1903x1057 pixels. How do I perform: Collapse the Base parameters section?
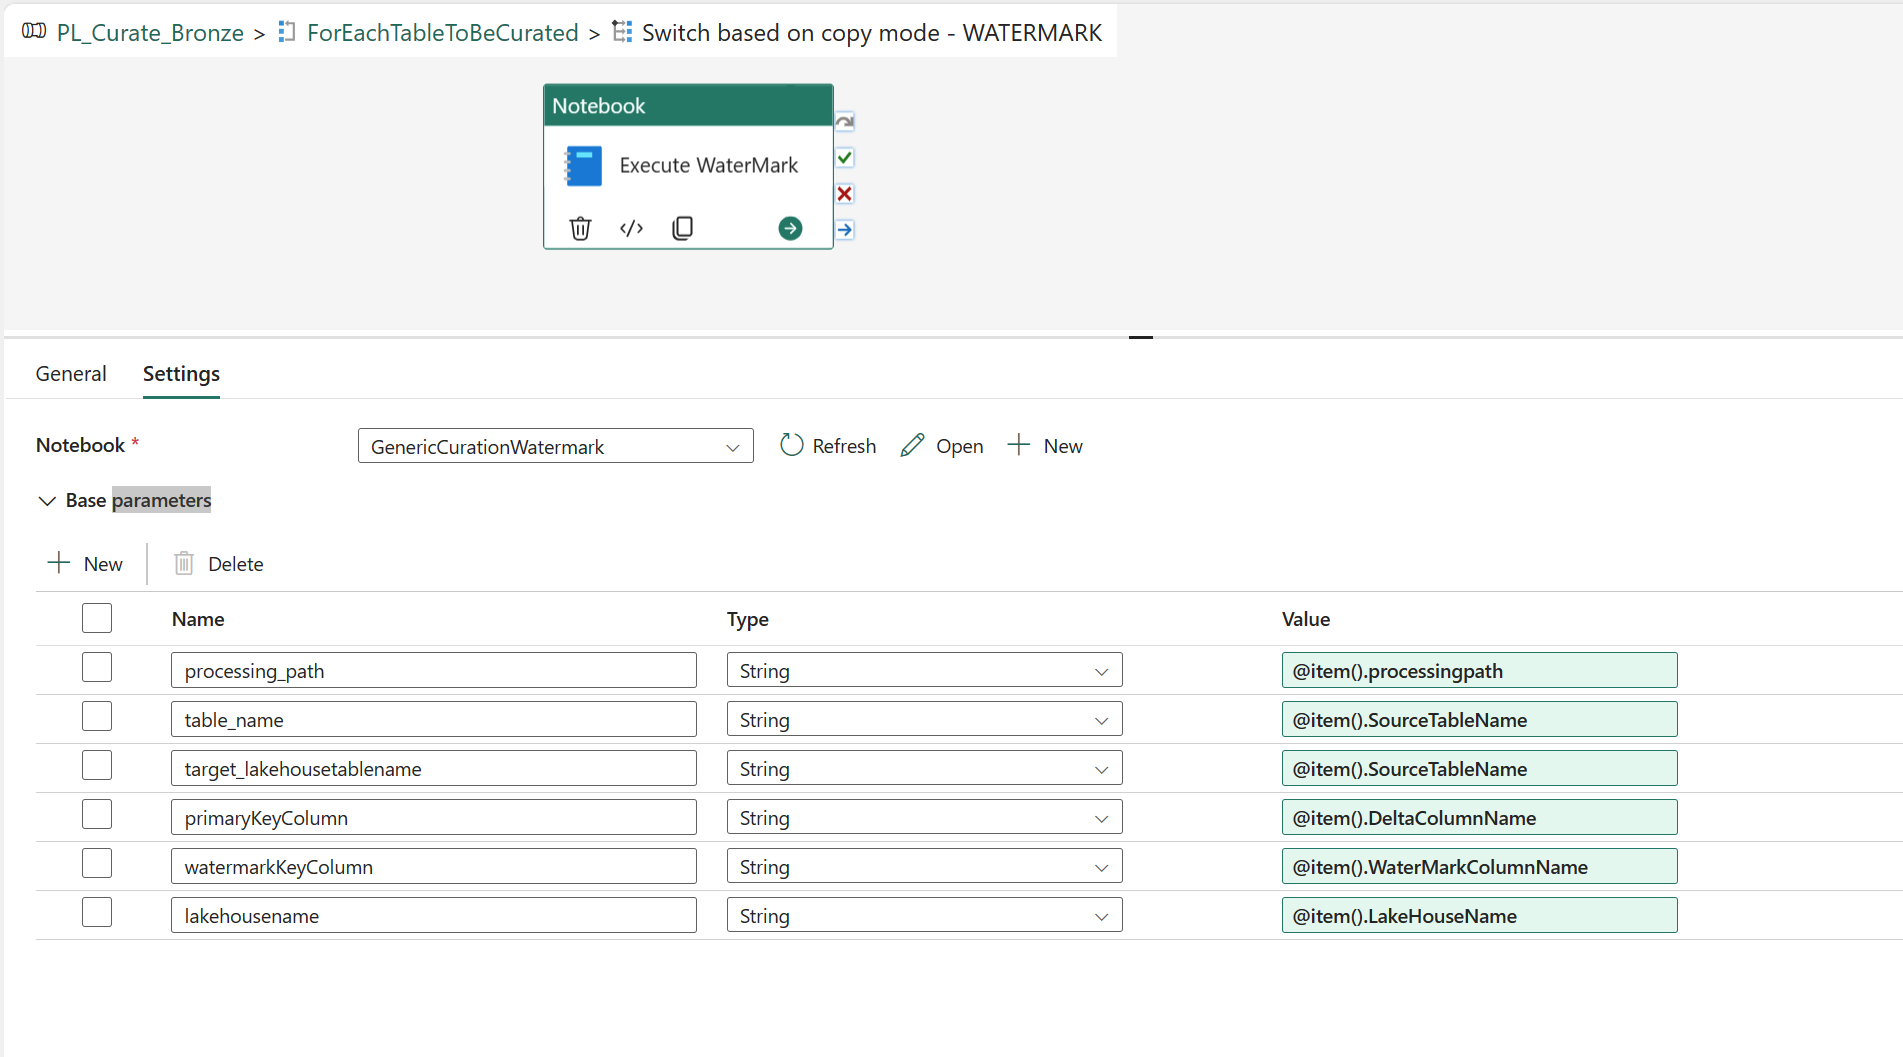coord(47,500)
